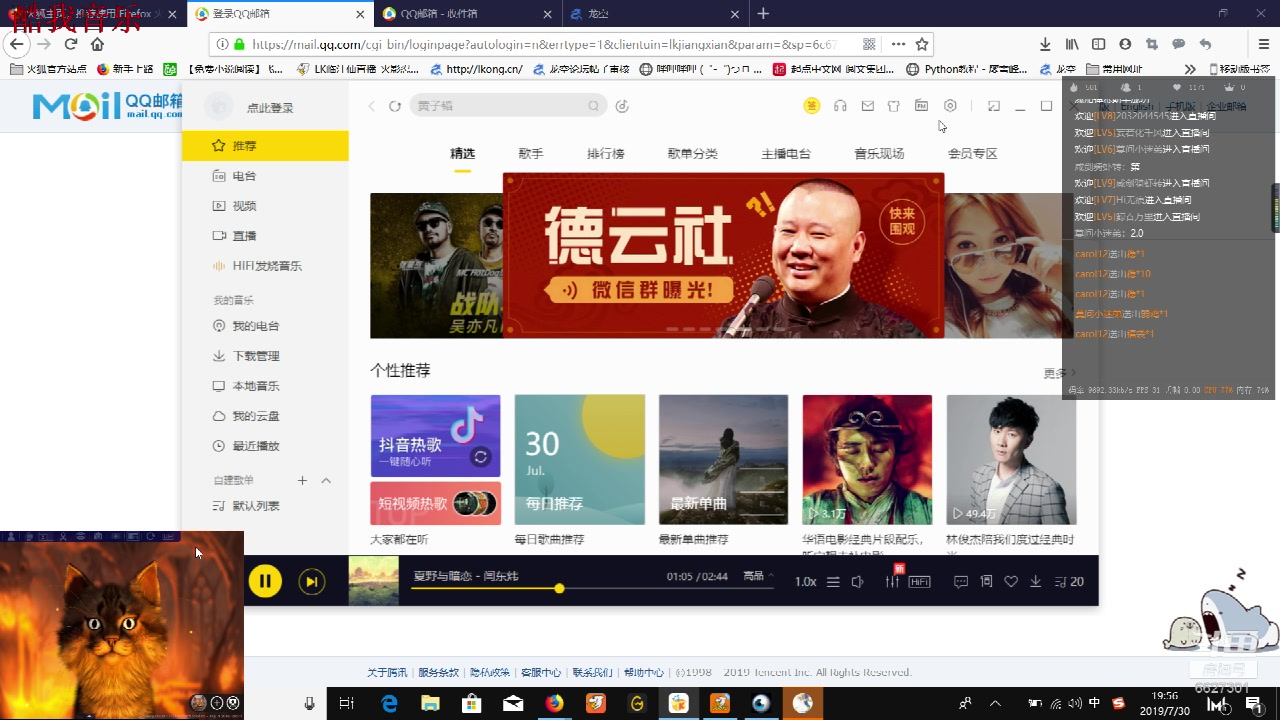Show lyrics with the 词 button
This screenshot has height=720, width=1280.
click(986, 581)
